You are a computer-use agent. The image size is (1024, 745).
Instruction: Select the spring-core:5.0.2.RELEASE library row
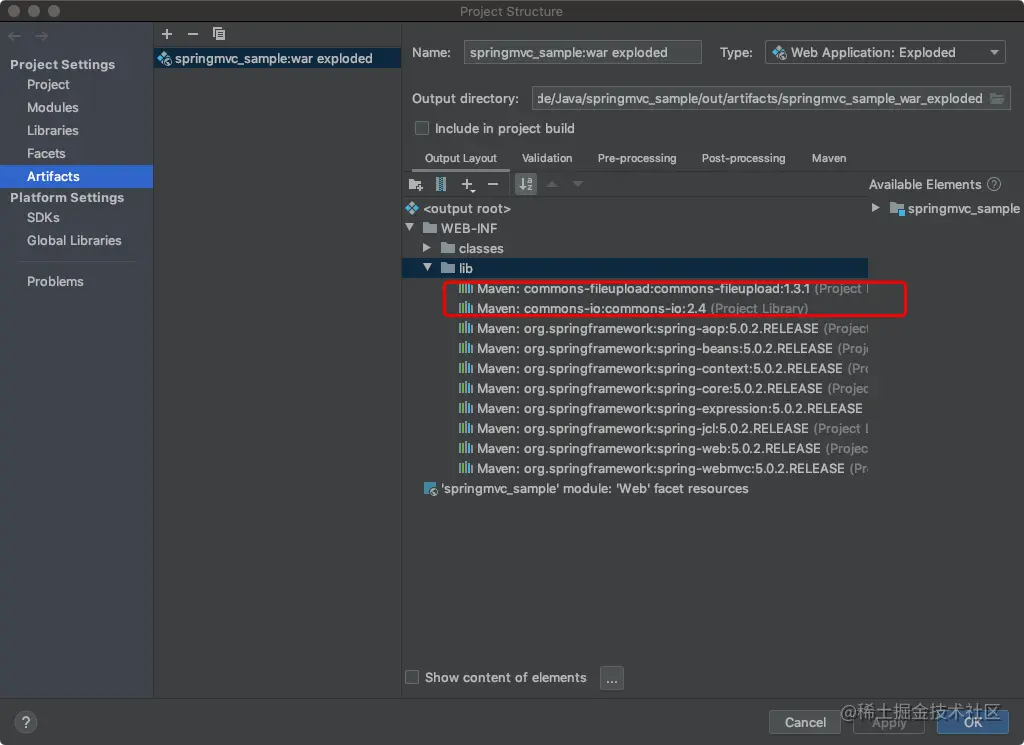[663, 388]
